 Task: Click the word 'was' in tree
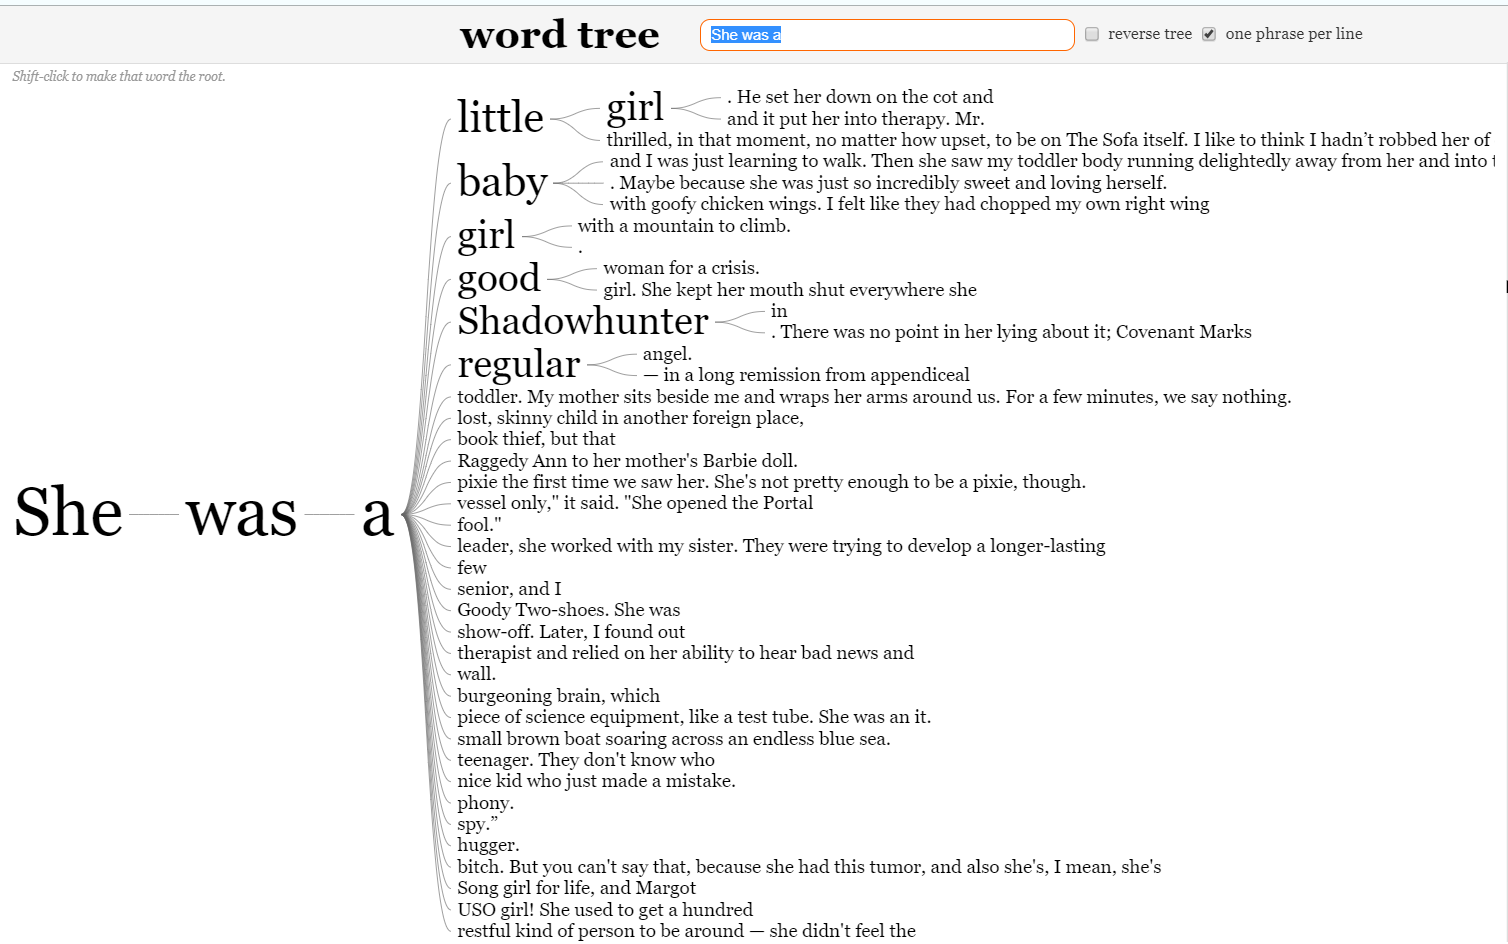pos(241,515)
